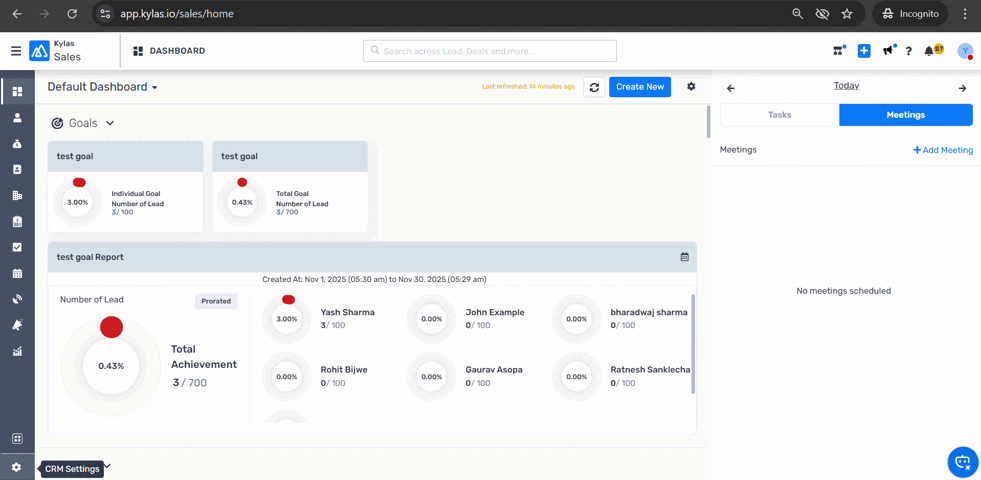Open the Deals money bag sidebar icon

(x=17, y=144)
